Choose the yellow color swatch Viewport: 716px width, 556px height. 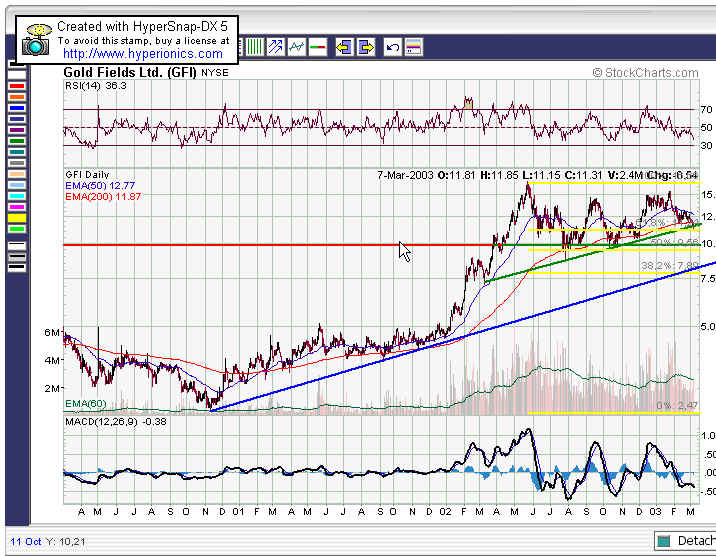[x=17, y=218]
